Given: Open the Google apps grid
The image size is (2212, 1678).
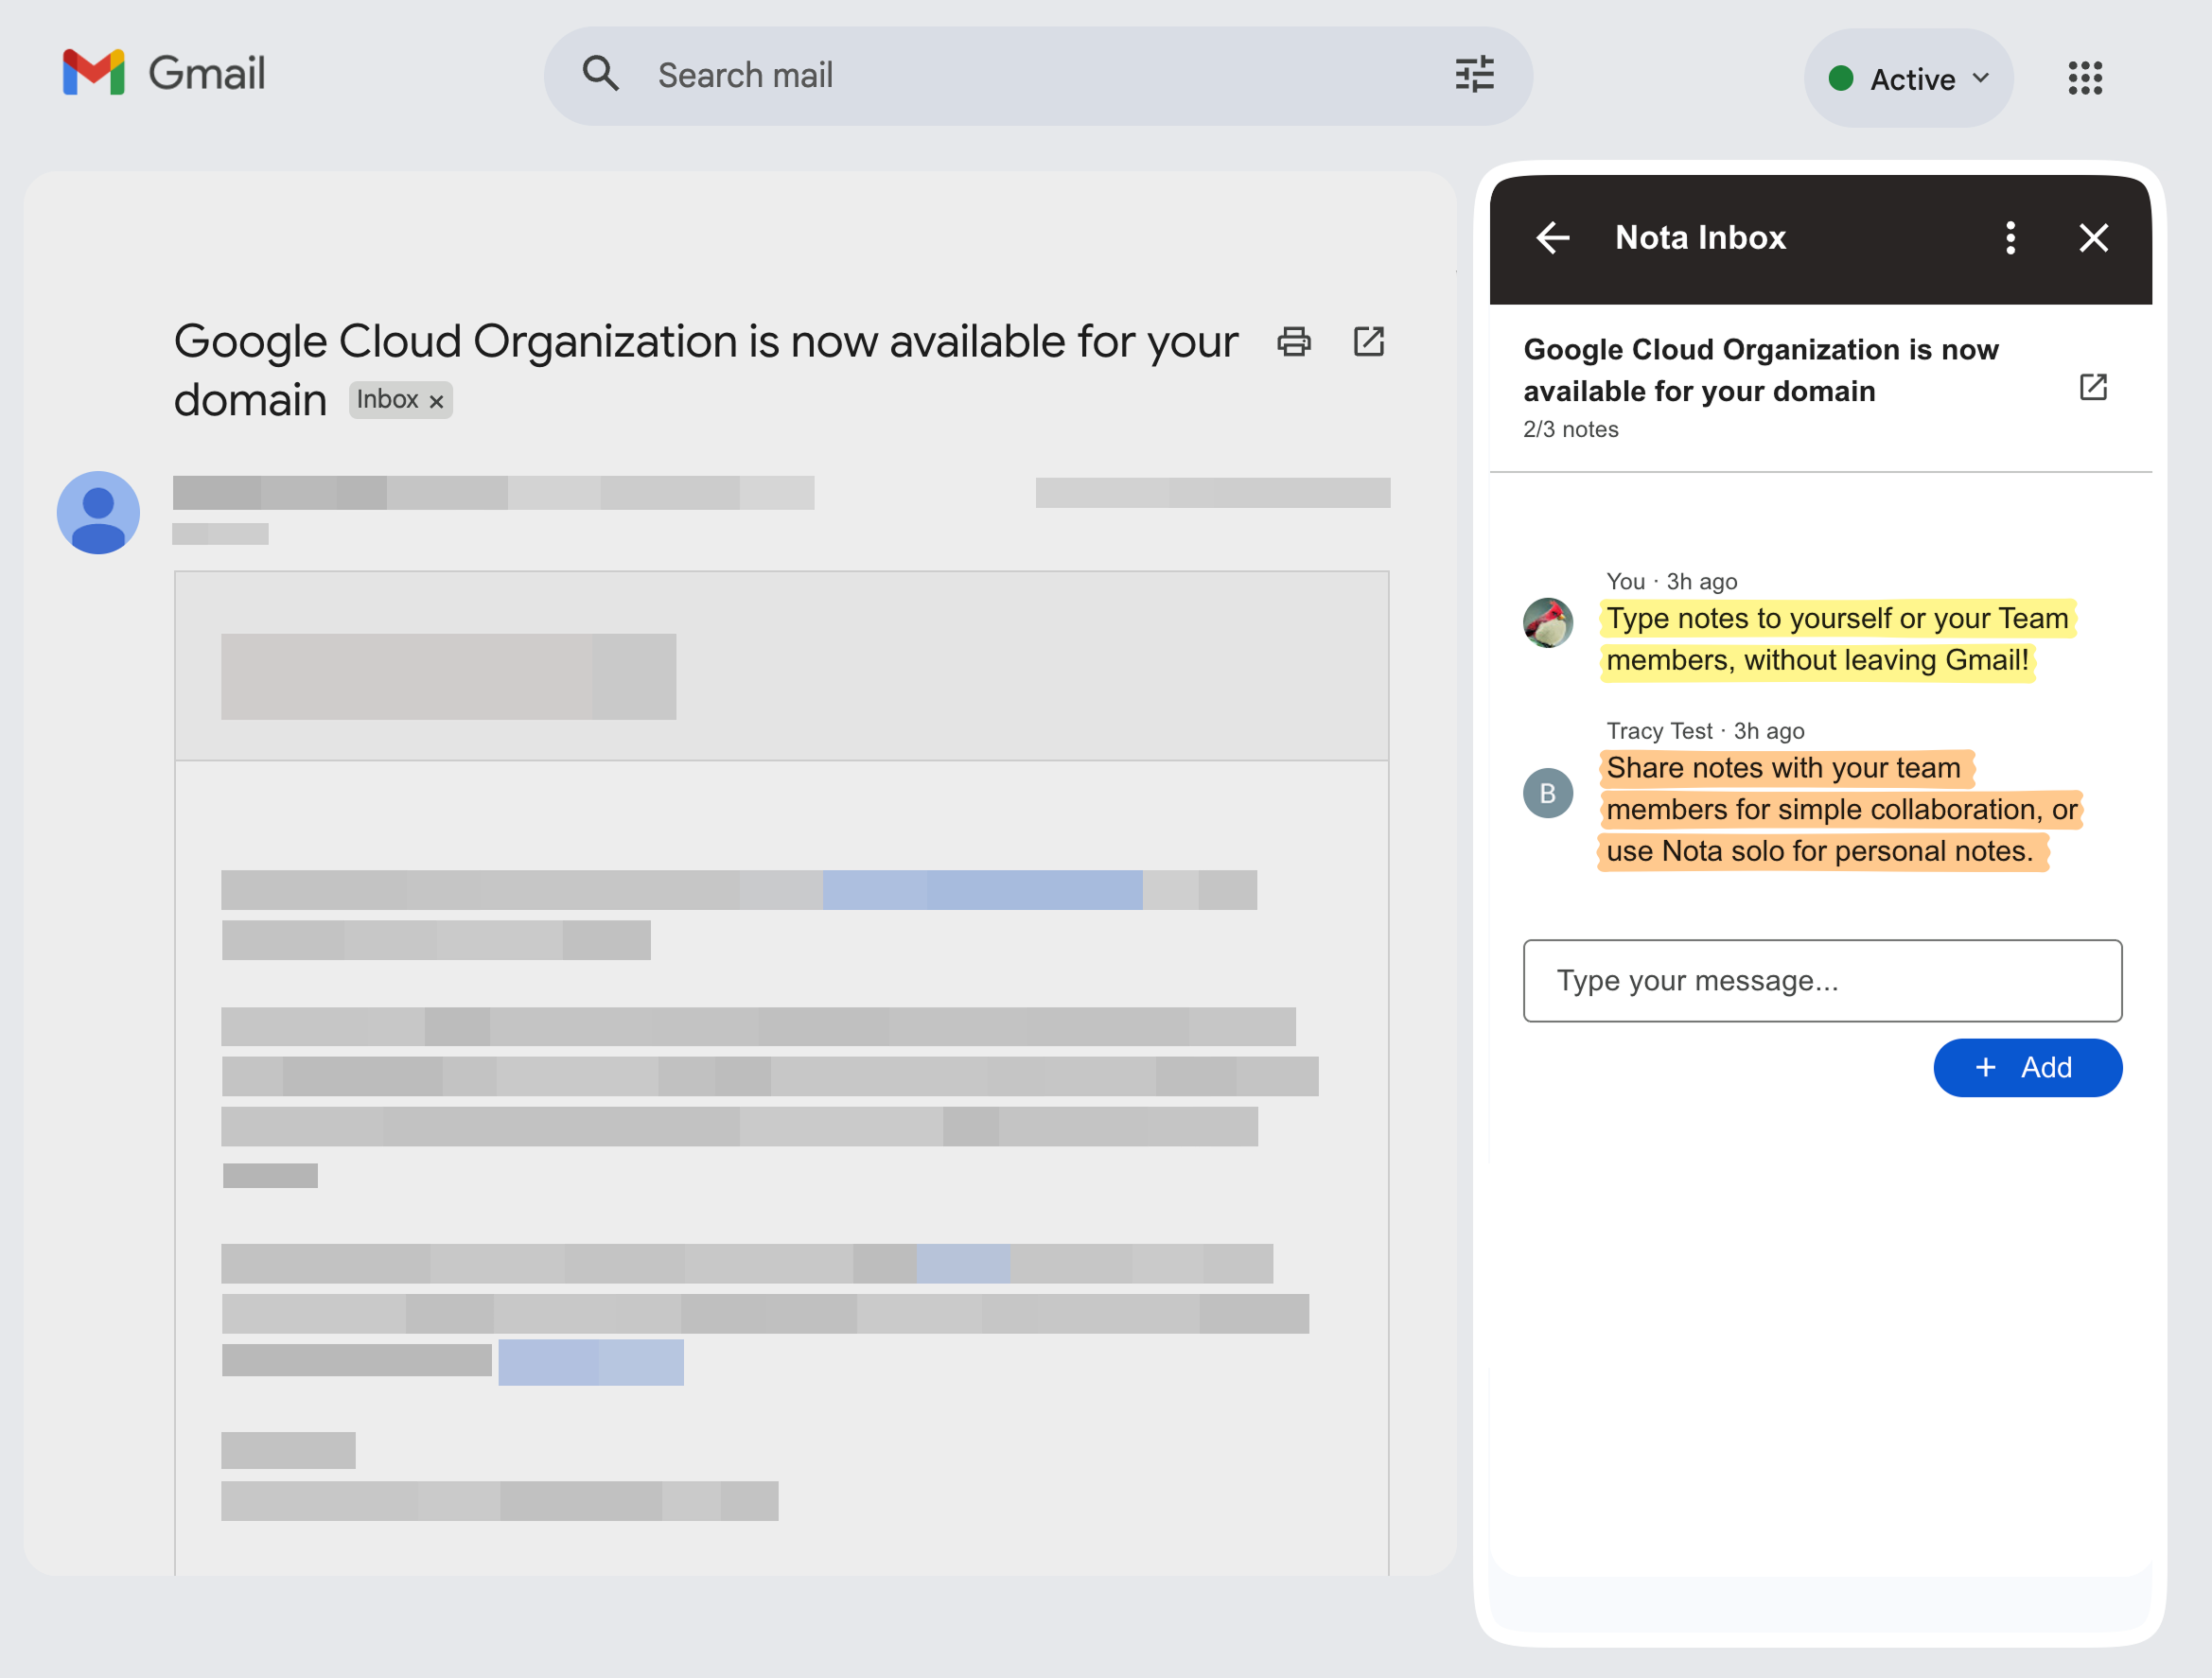Looking at the screenshot, I should (2085, 77).
